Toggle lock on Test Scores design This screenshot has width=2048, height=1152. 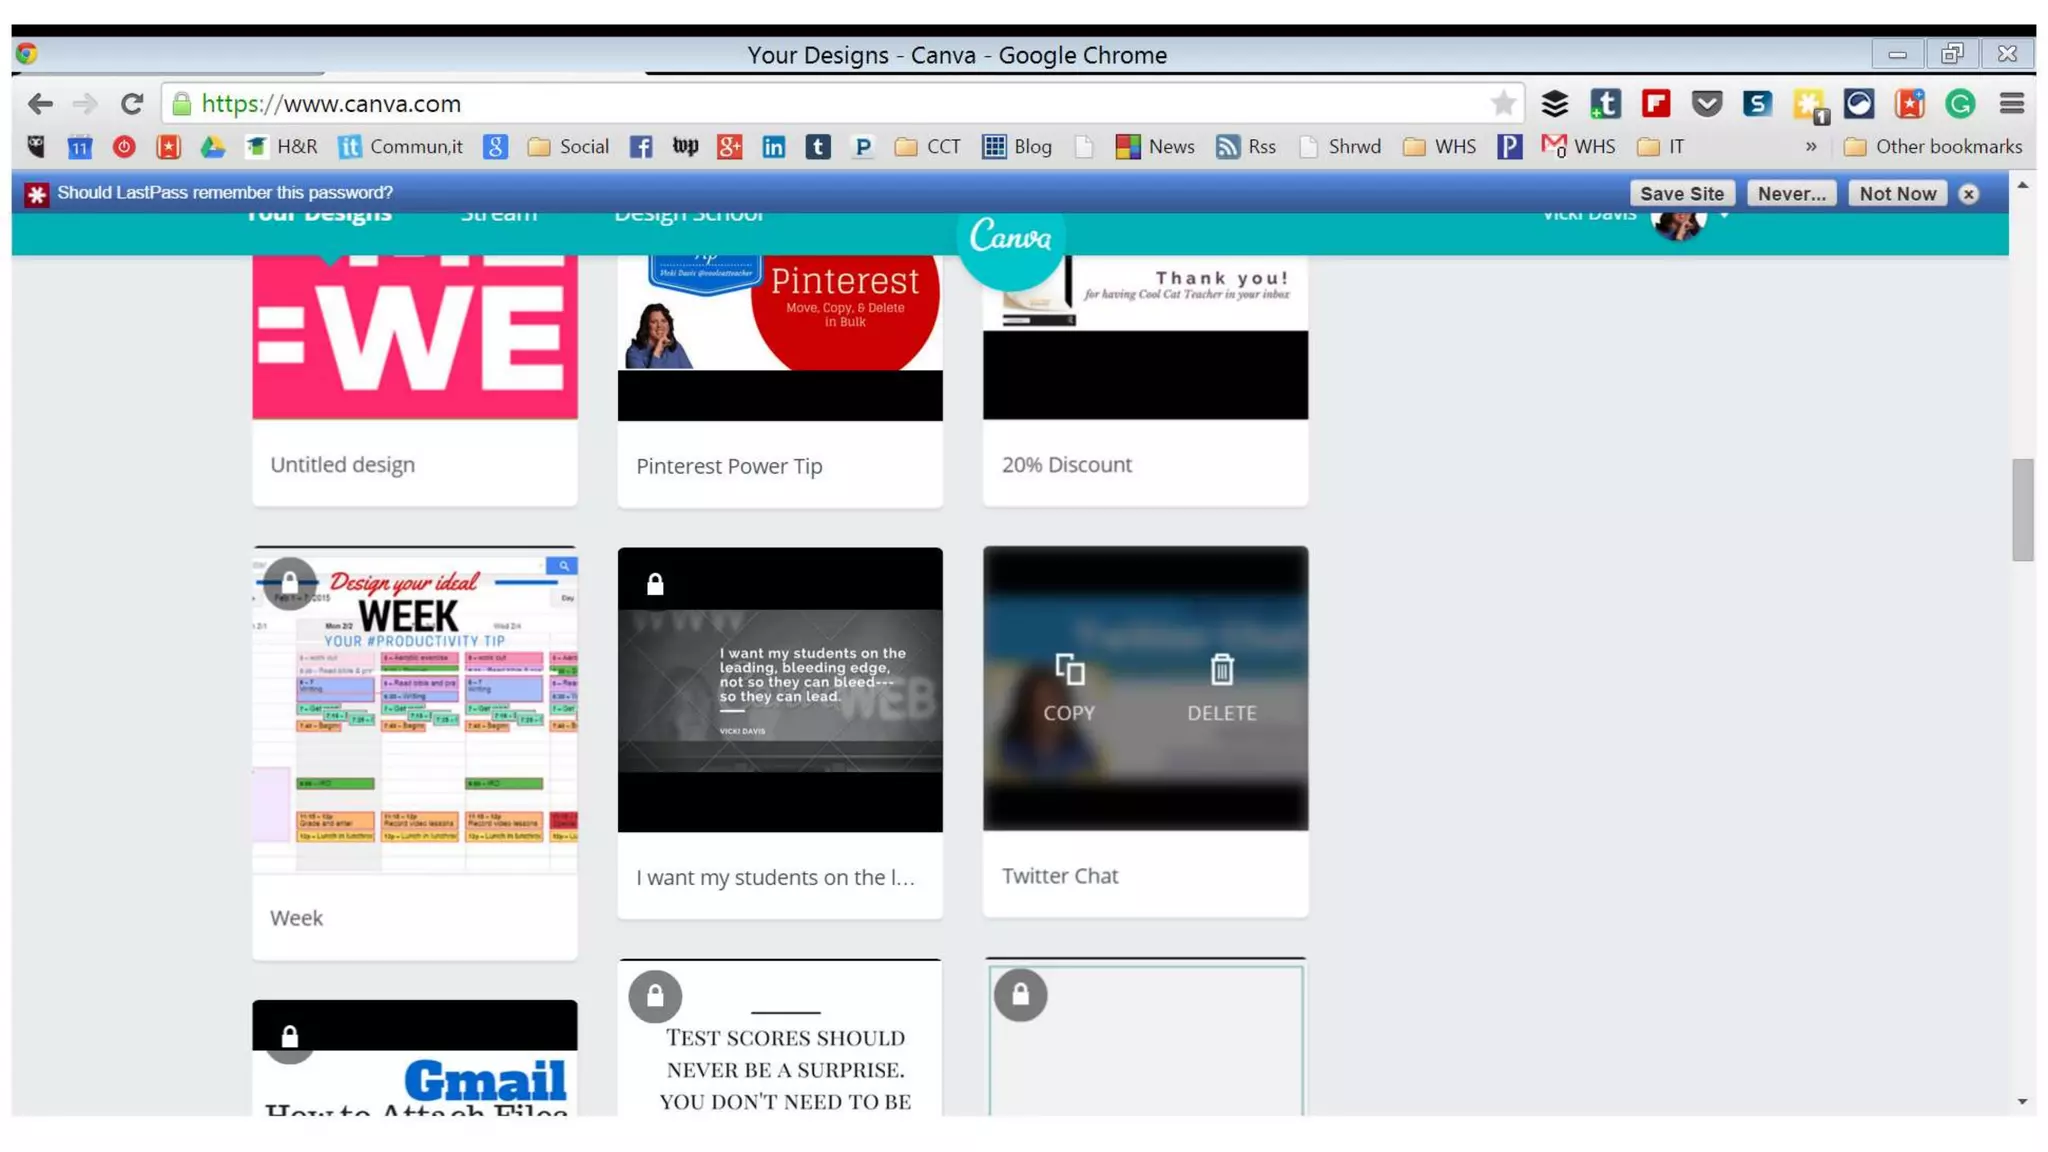pos(655,996)
